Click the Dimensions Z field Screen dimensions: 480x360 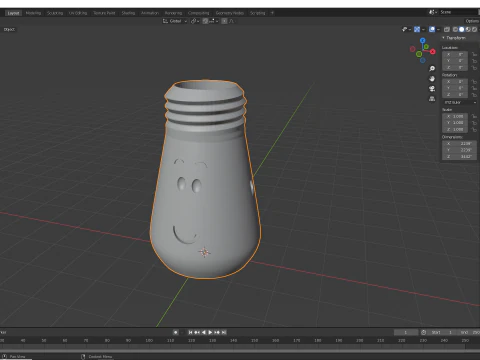point(459,156)
